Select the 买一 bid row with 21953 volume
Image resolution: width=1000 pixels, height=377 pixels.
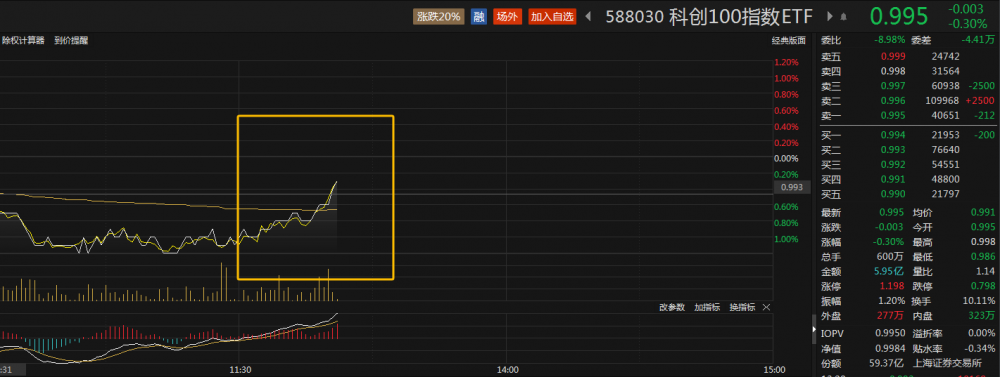point(908,135)
